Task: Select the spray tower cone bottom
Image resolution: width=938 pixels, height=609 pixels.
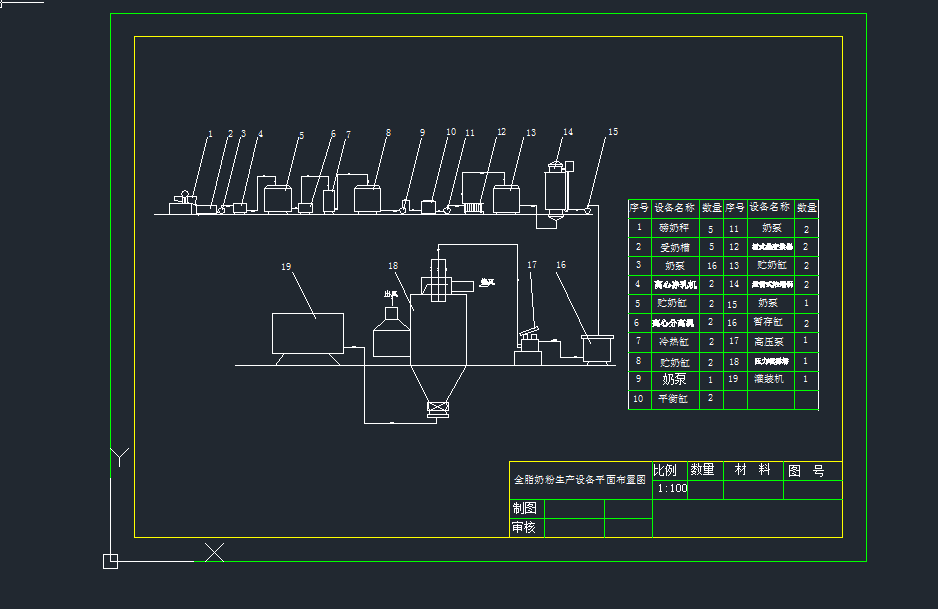Action: 438,382
